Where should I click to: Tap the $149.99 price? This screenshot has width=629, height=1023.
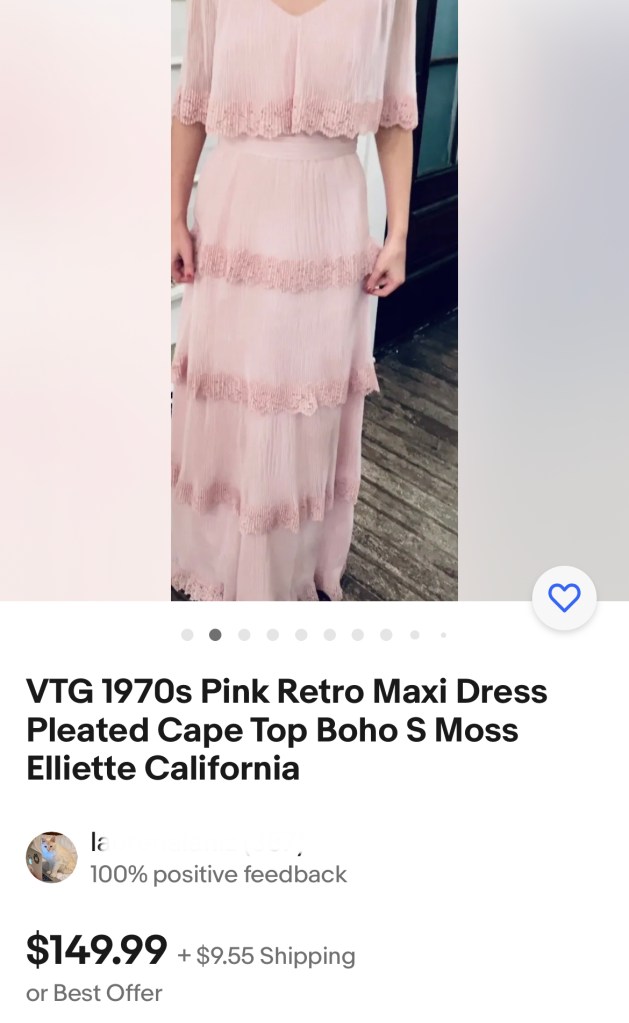[97, 950]
